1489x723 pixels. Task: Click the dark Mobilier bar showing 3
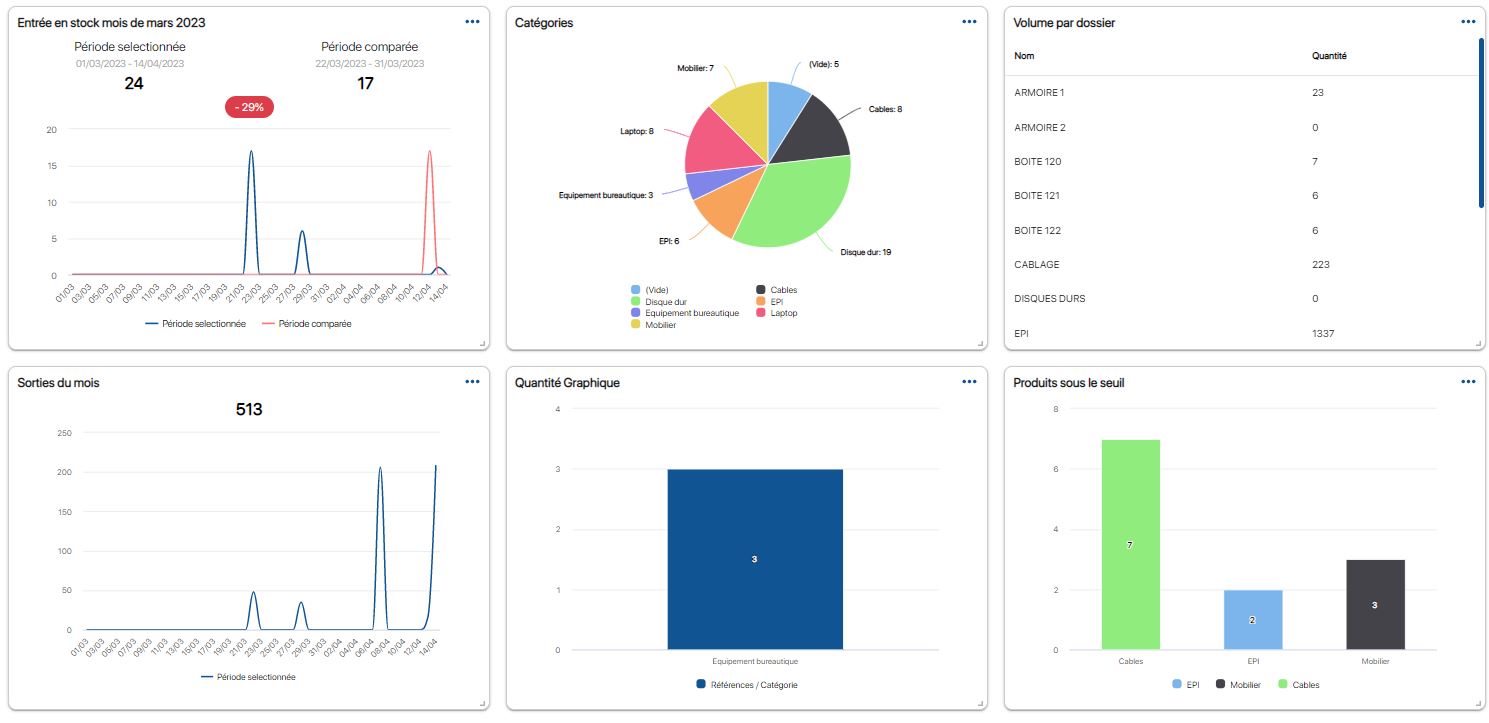click(x=1375, y=605)
